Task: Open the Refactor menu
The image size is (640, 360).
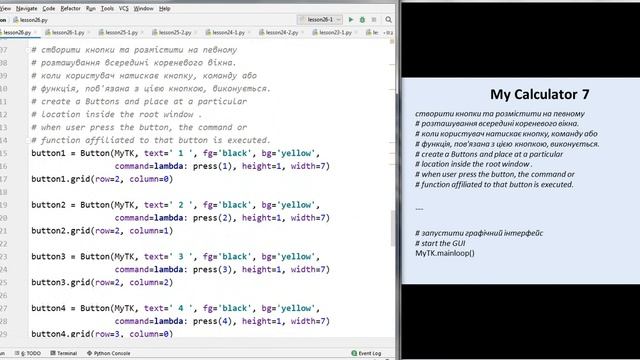Action: (x=71, y=8)
